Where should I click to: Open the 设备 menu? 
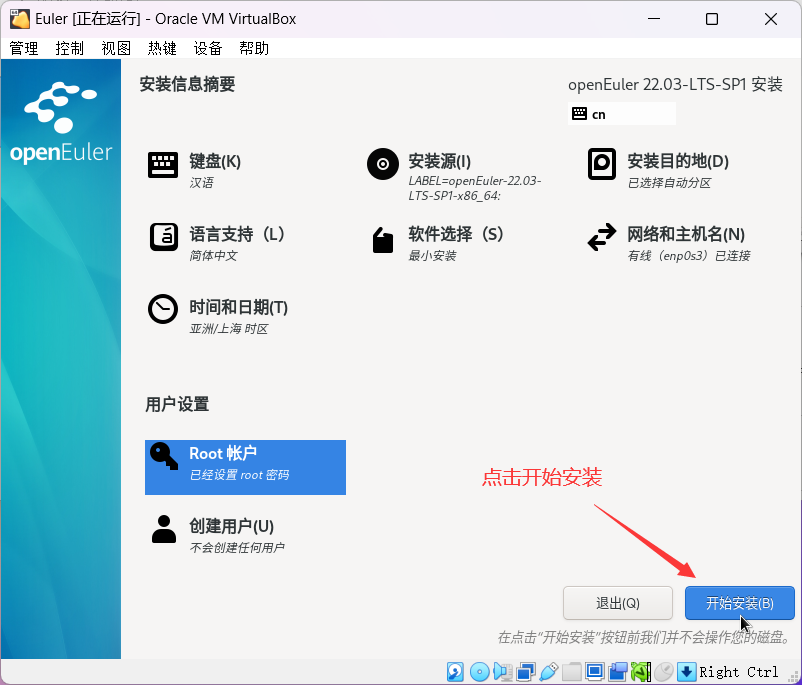click(x=208, y=49)
